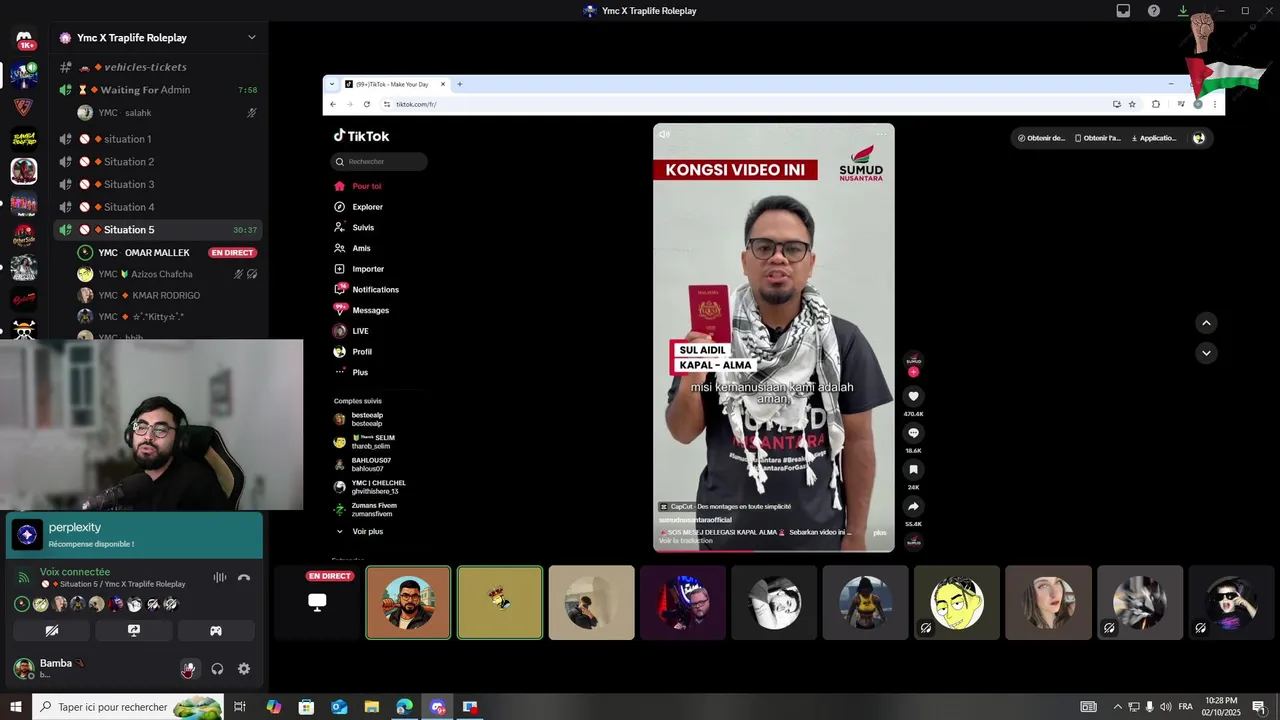Open Windows notification center icon
The width and height of the screenshot is (1280, 720).
click(x=1259, y=707)
